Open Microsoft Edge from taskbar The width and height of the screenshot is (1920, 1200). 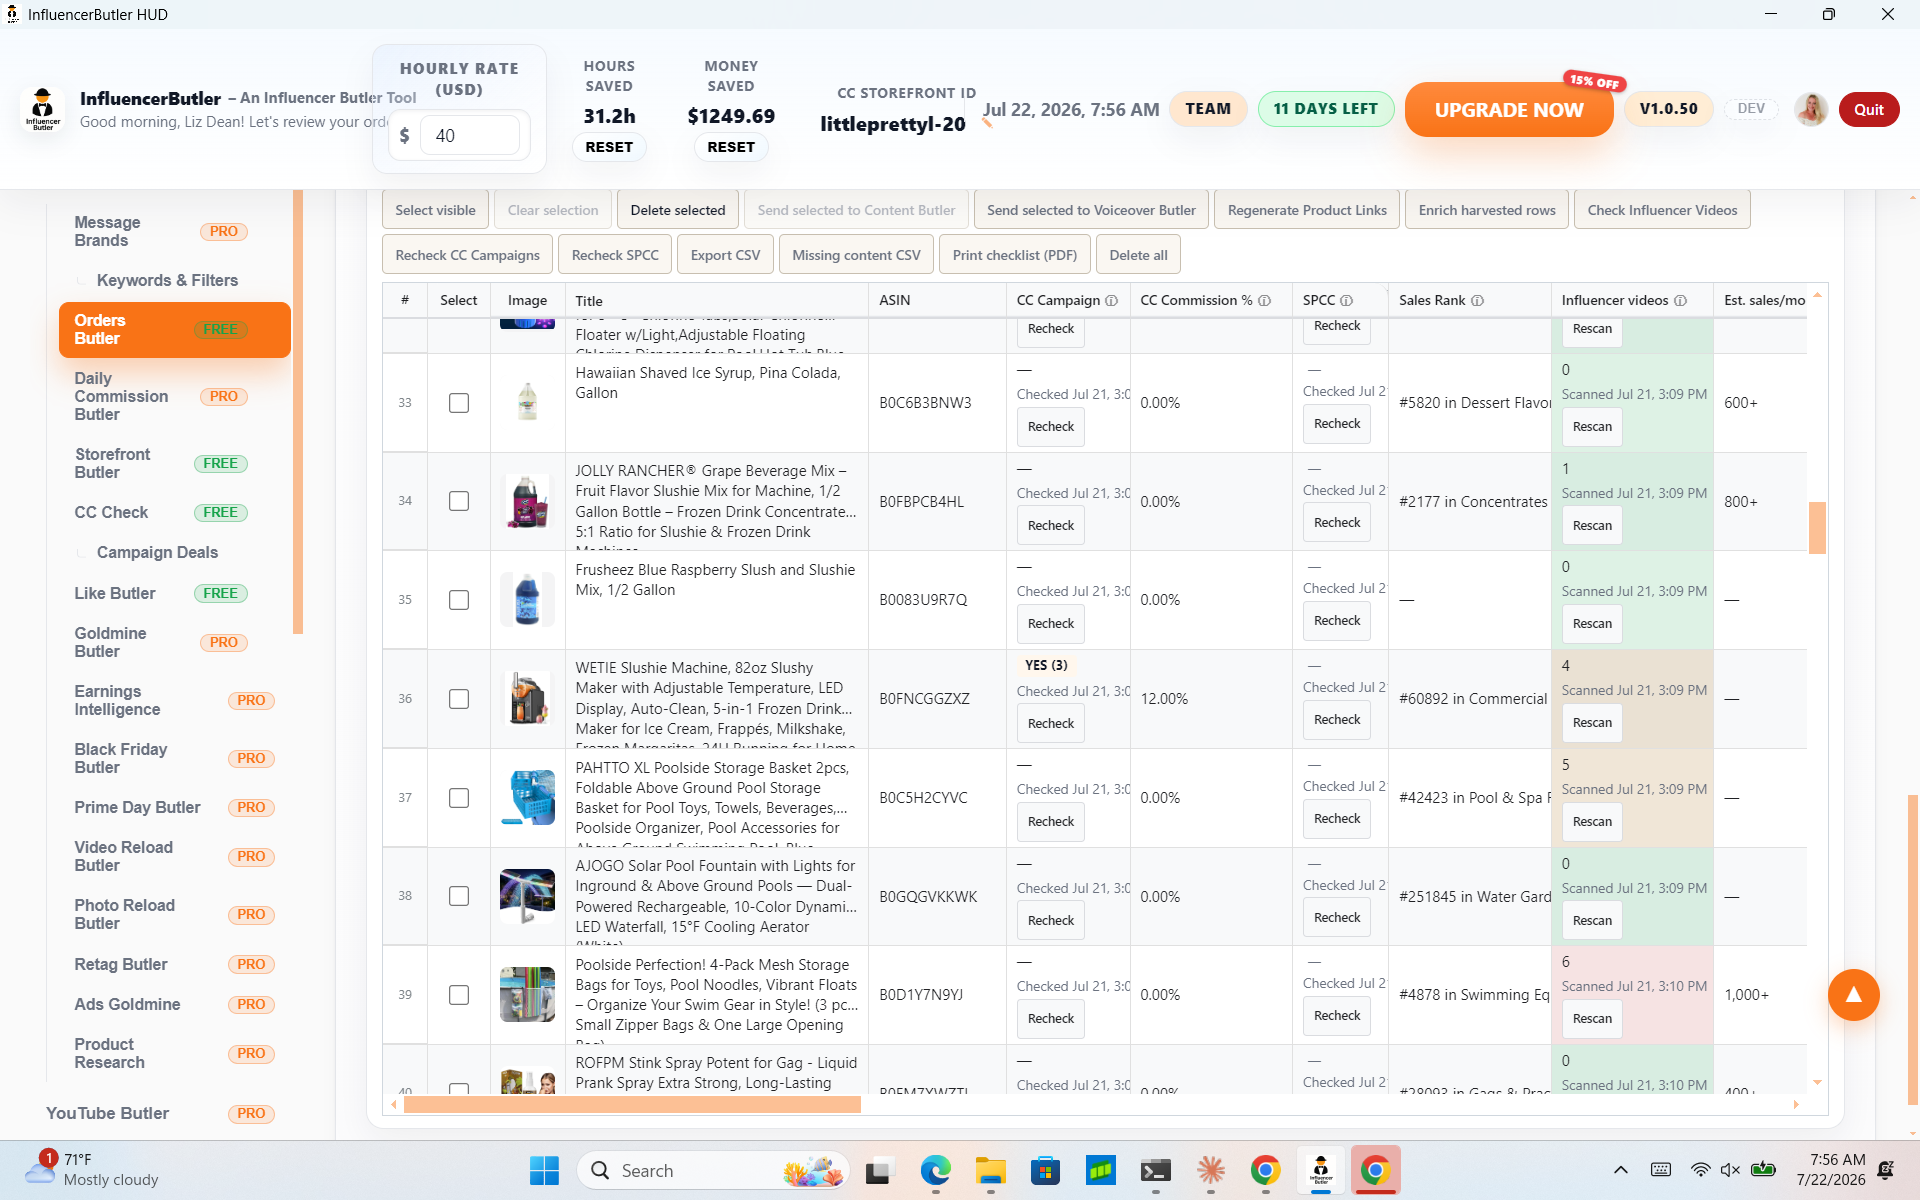pyautogui.click(x=935, y=1170)
